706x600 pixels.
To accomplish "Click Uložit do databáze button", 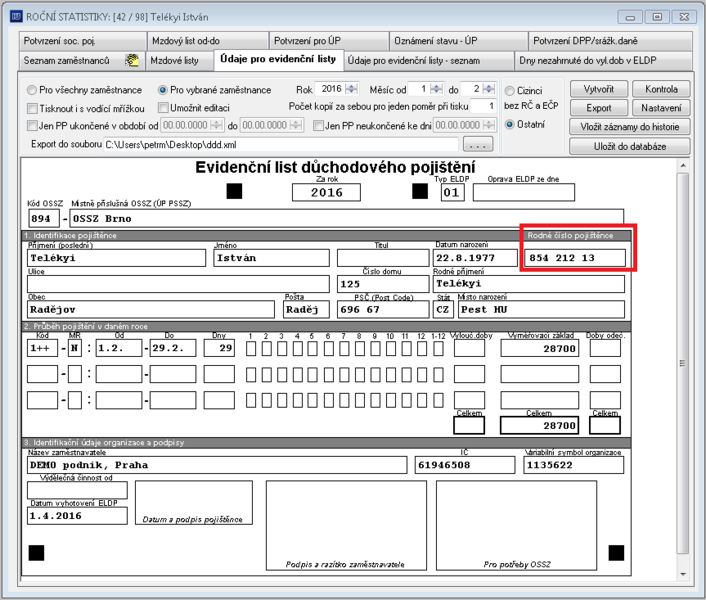I will (629, 146).
